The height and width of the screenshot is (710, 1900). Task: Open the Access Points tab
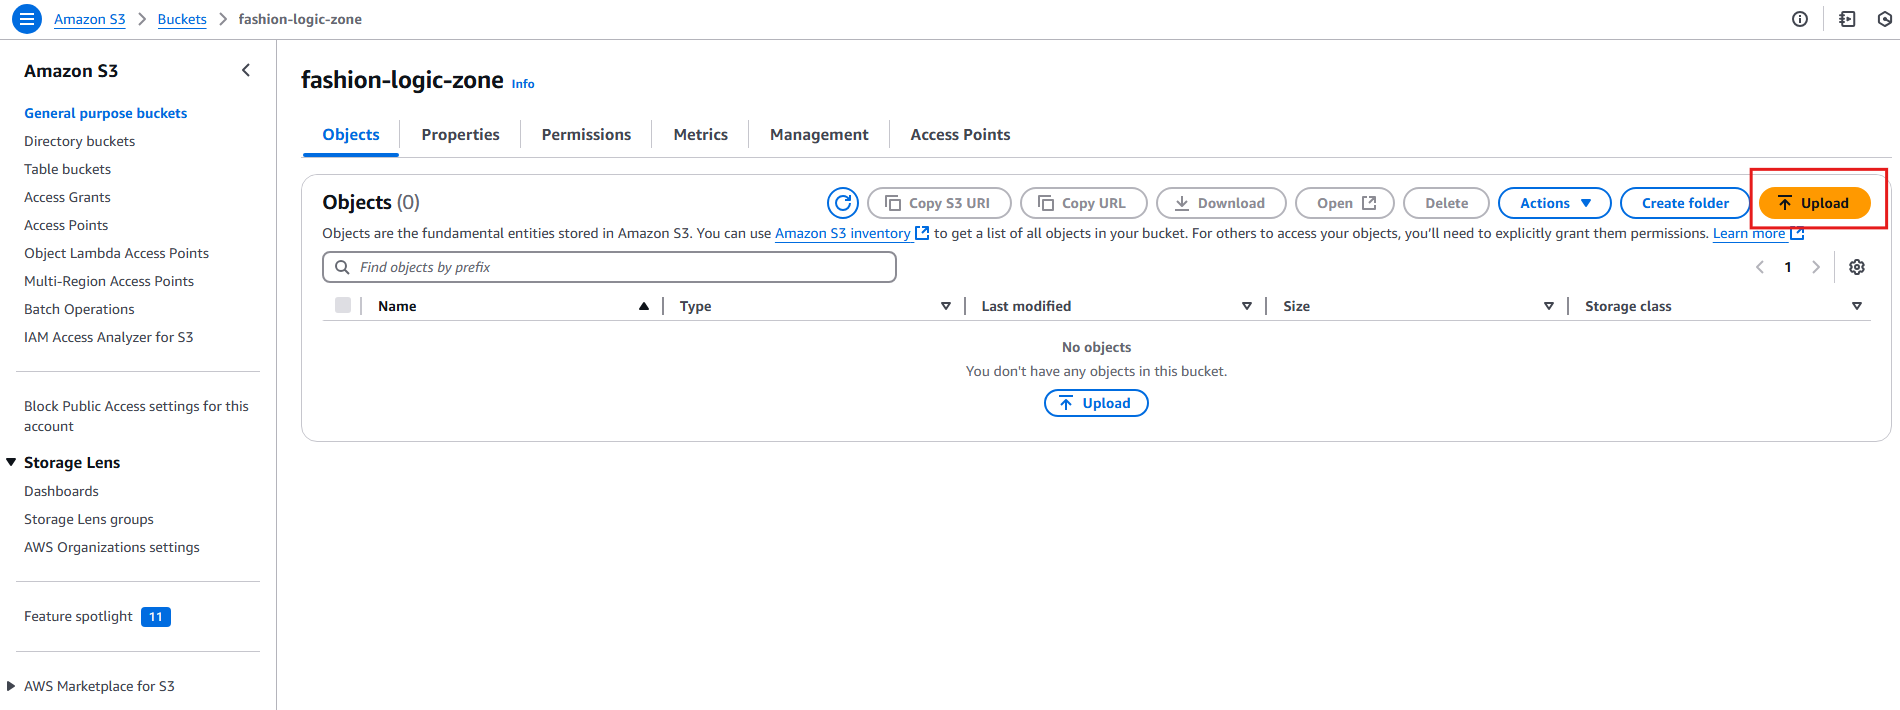click(x=960, y=134)
